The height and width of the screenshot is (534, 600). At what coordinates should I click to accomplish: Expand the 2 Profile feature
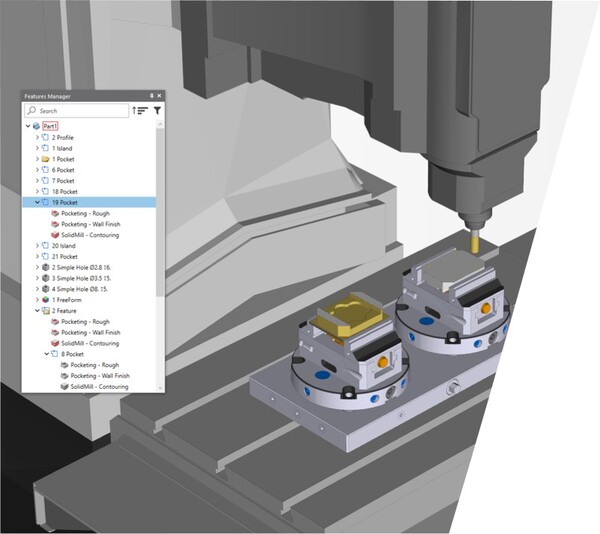pyautogui.click(x=37, y=138)
